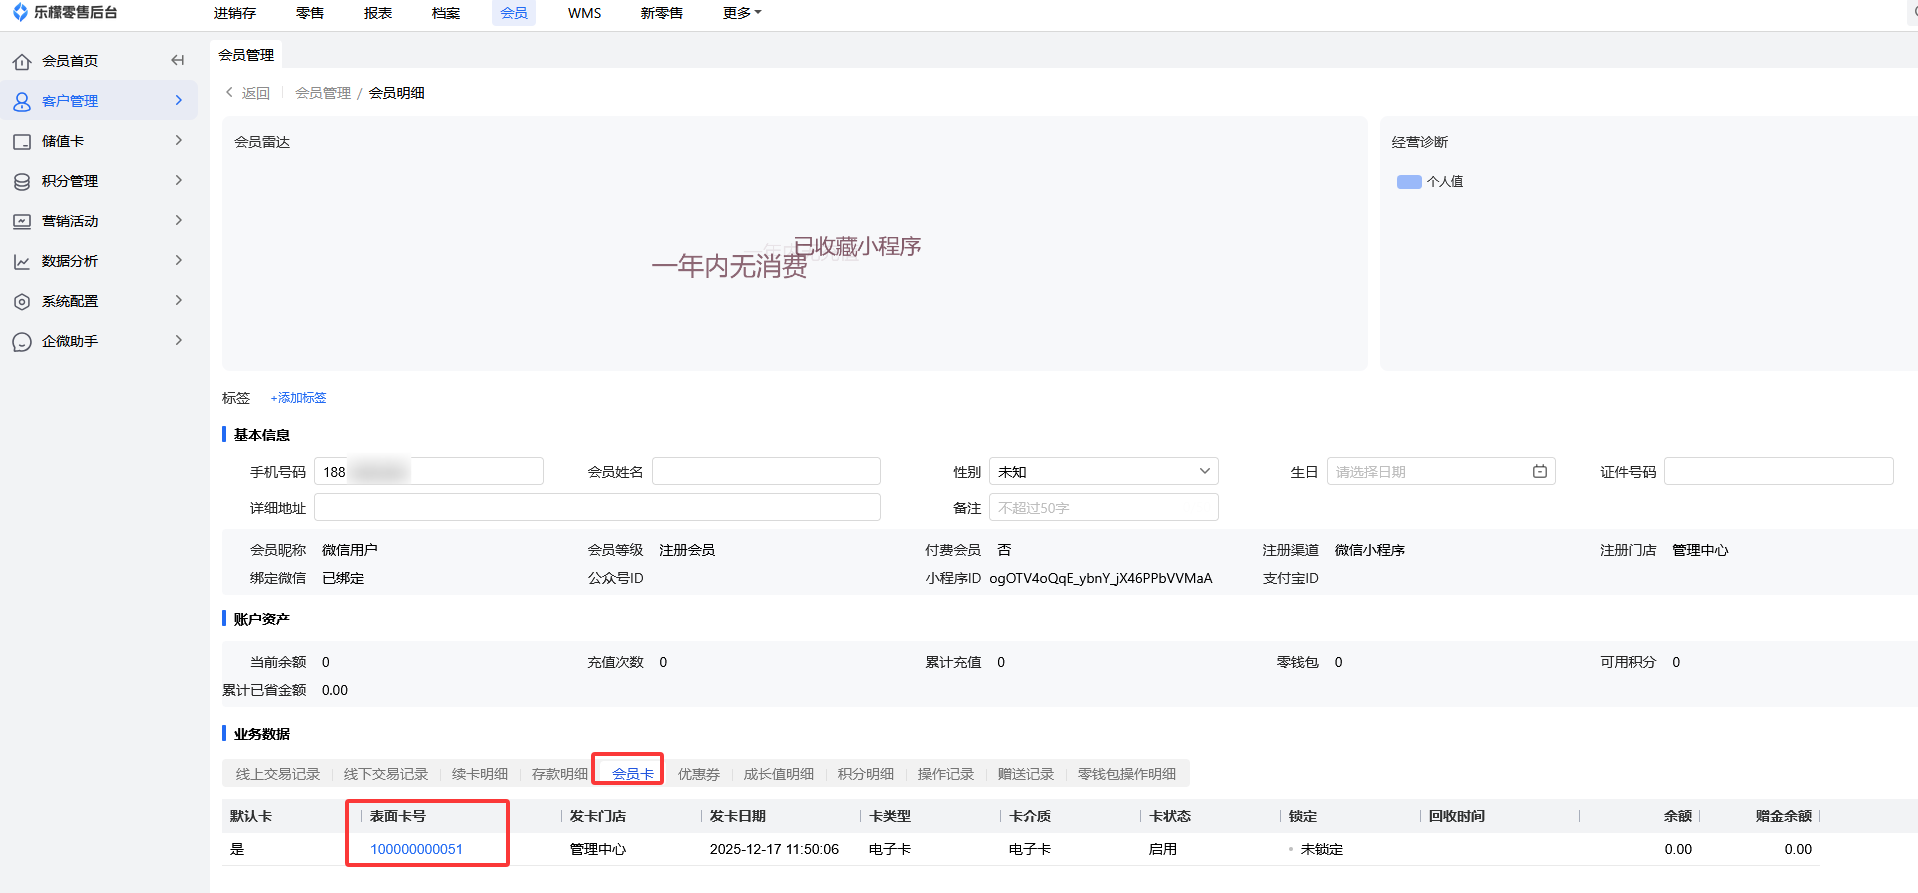The height and width of the screenshot is (893, 1918).
Task: Click the 积分管理 coins icon
Action: coord(22,182)
